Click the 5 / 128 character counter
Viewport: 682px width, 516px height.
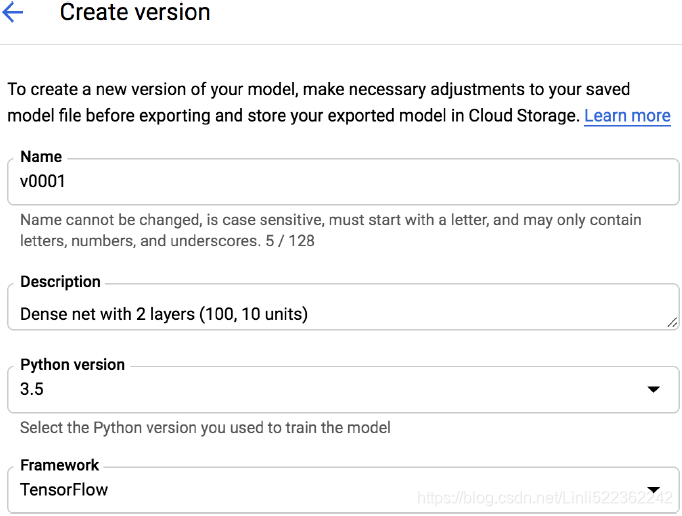[x=290, y=241]
